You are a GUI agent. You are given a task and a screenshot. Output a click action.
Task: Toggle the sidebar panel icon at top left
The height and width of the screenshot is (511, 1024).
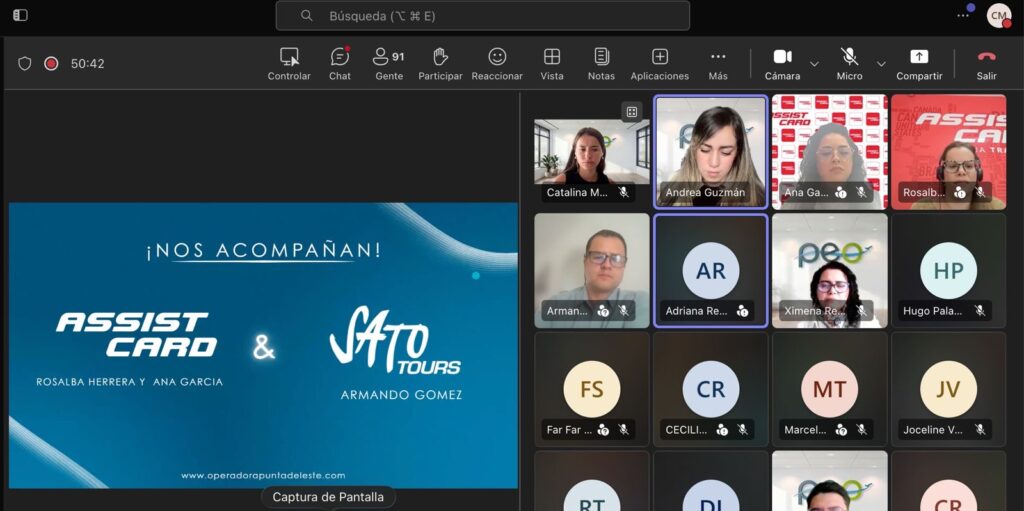pyautogui.click(x=20, y=15)
